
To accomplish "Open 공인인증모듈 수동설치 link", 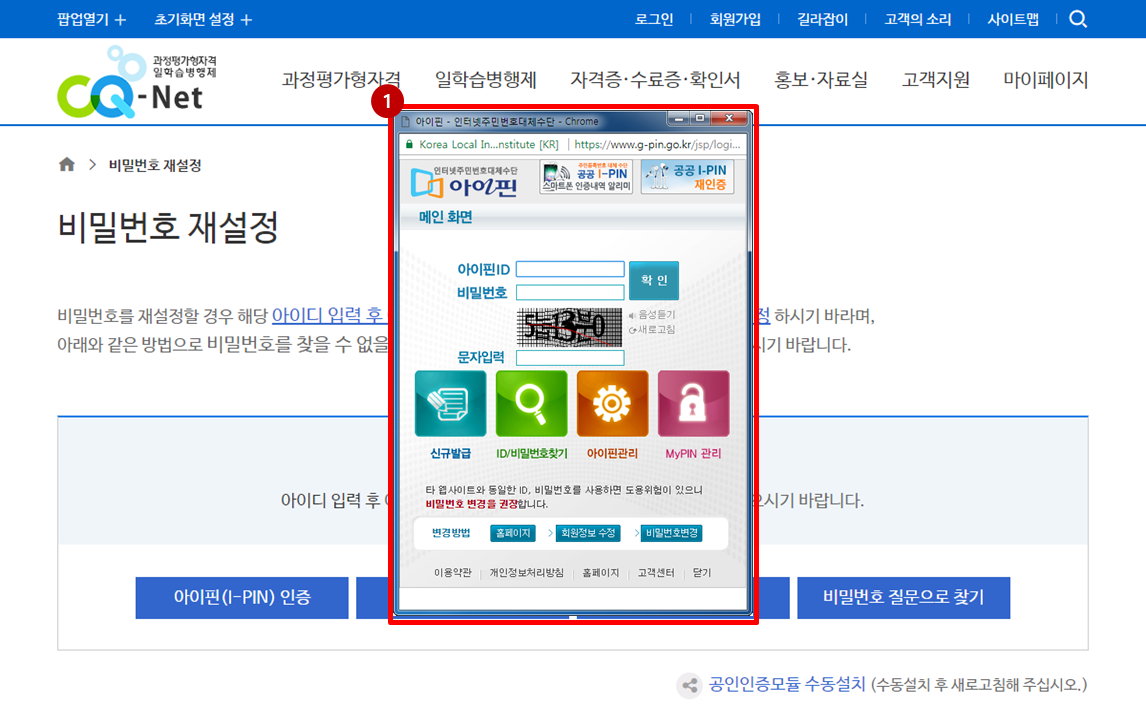I will [x=787, y=685].
